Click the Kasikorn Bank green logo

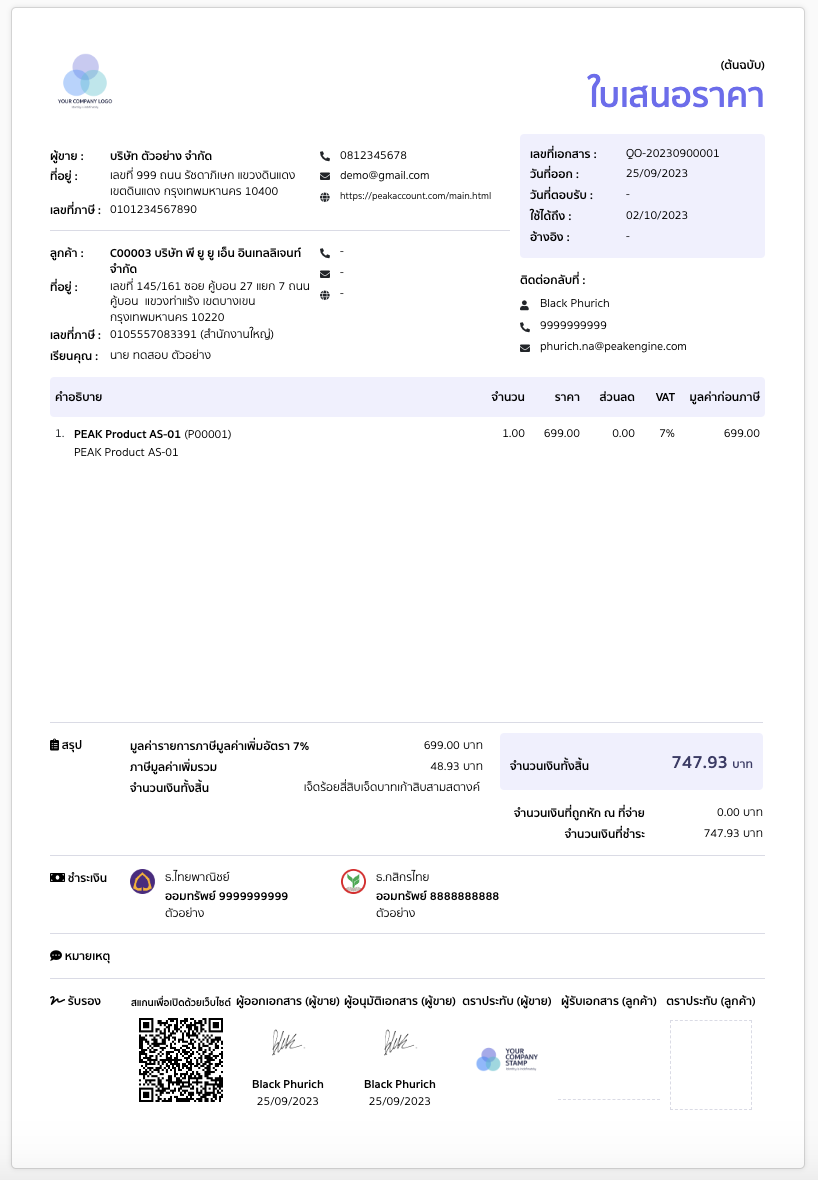pos(353,881)
